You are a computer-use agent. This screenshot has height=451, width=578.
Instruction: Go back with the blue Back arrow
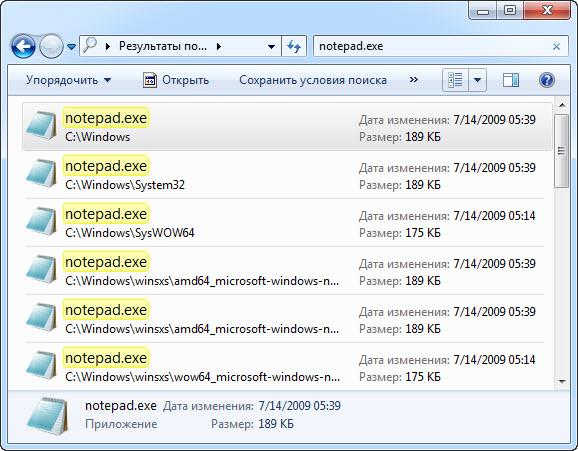[x=23, y=46]
